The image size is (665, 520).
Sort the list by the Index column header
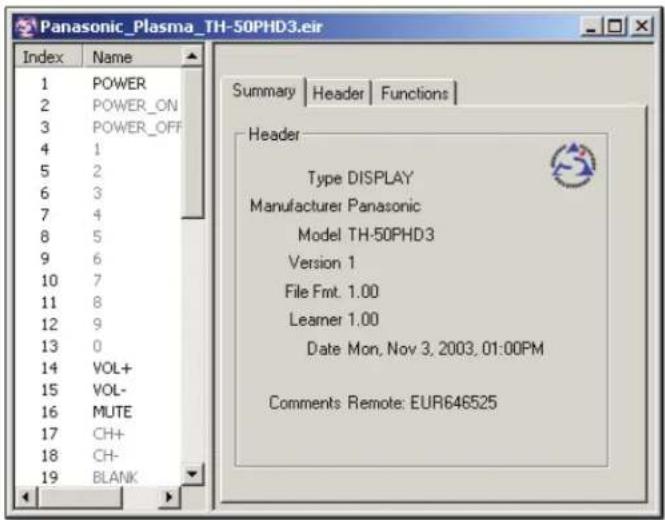(x=48, y=57)
